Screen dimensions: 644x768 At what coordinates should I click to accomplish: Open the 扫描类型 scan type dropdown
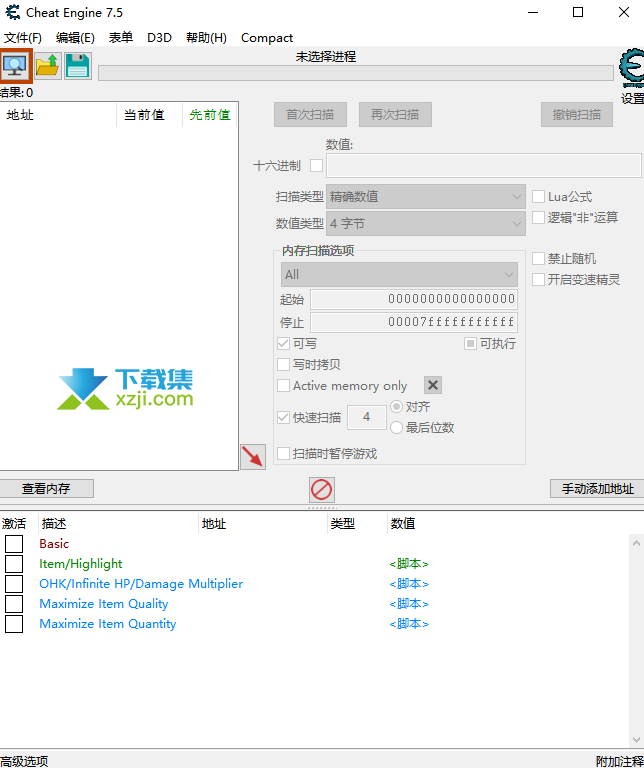pos(426,196)
